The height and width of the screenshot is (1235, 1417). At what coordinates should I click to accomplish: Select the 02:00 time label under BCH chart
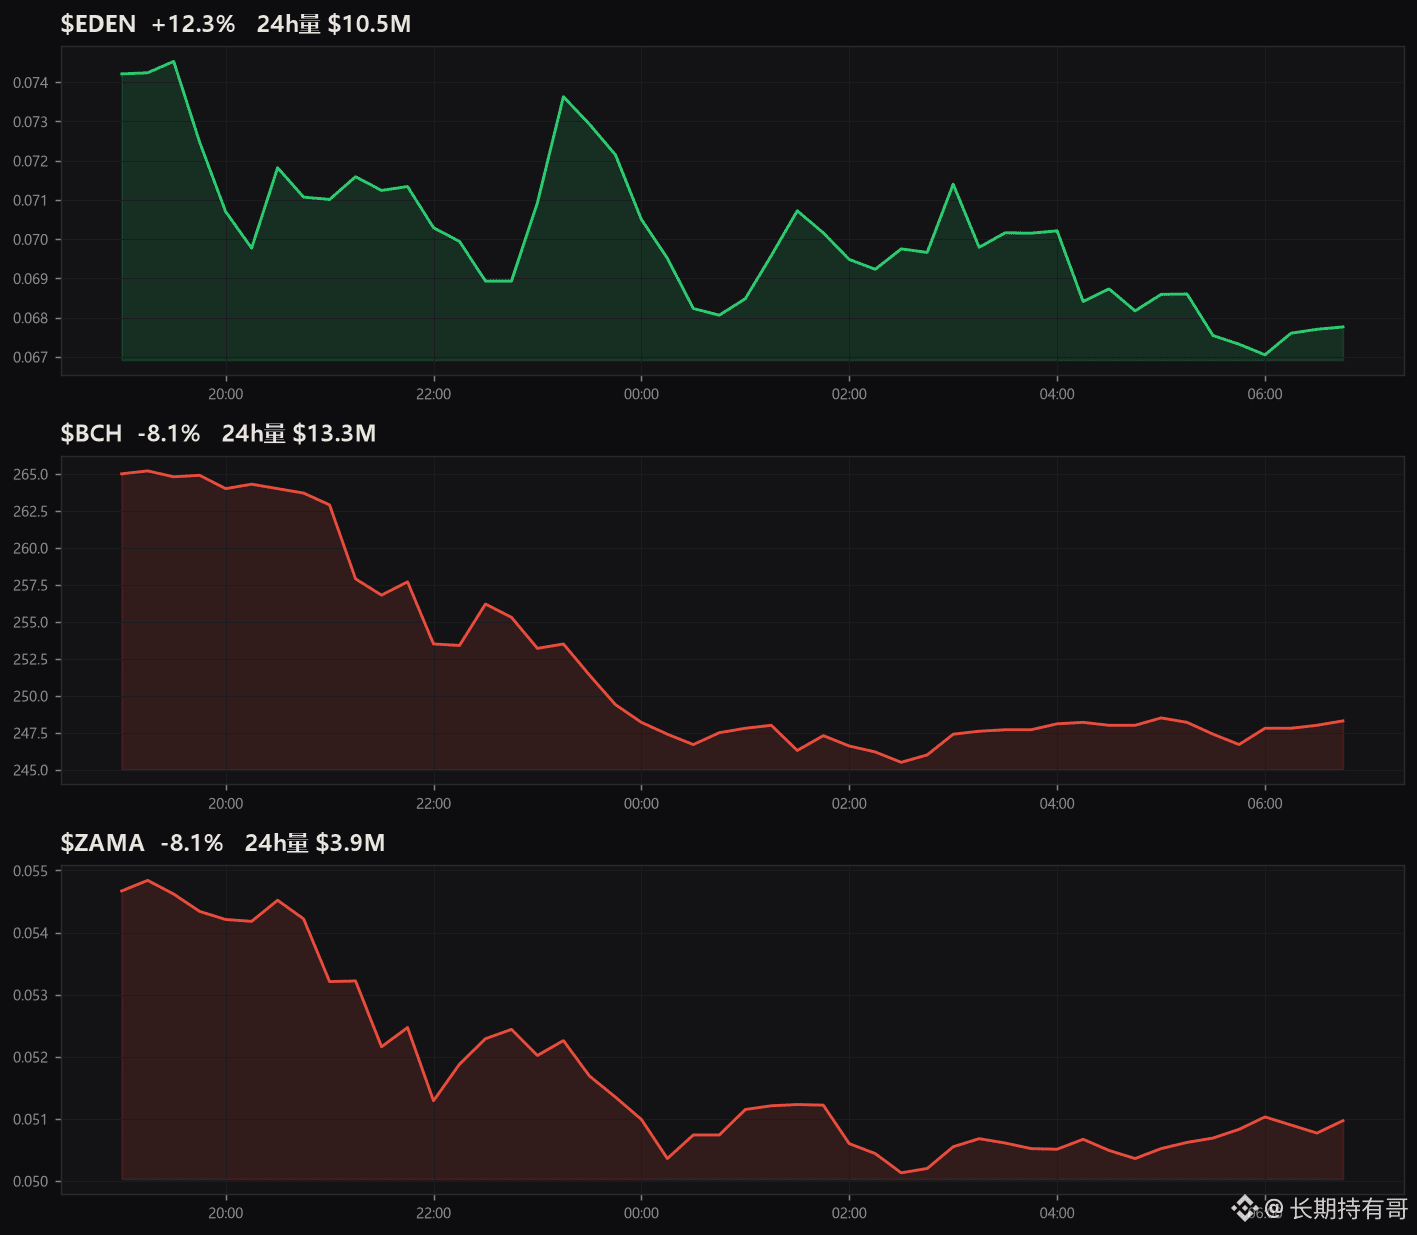coord(850,804)
